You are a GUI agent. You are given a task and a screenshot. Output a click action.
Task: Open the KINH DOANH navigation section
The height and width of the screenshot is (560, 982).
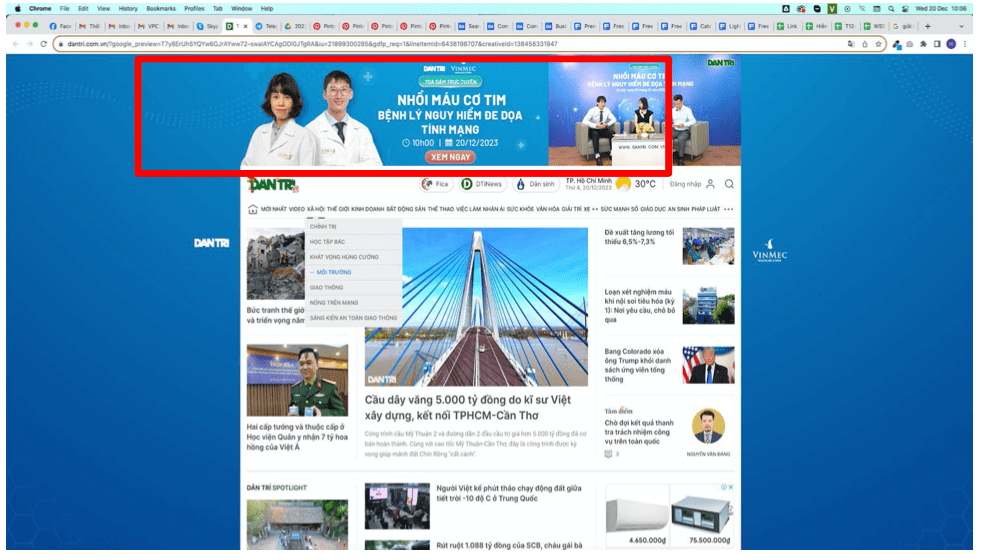(368, 209)
